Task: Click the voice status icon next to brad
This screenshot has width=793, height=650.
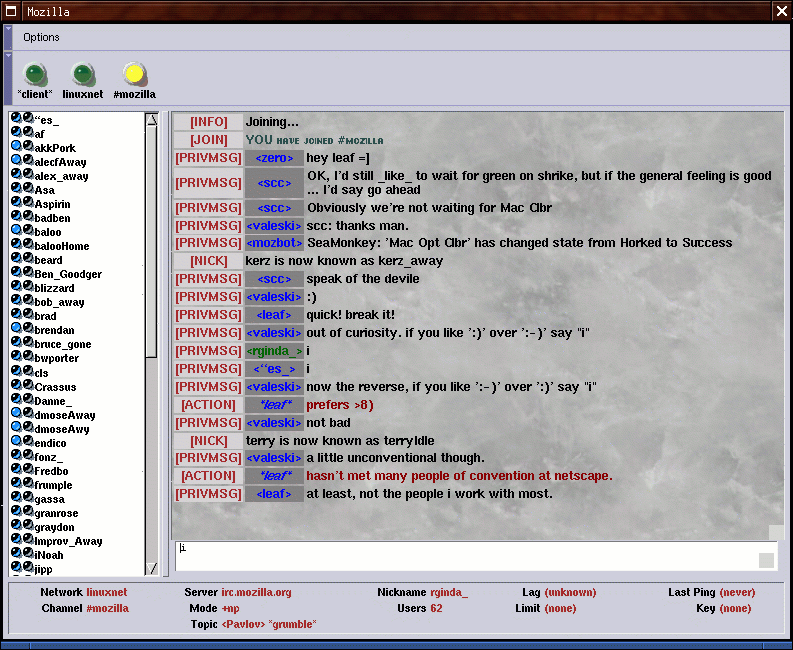Action: click(28, 314)
